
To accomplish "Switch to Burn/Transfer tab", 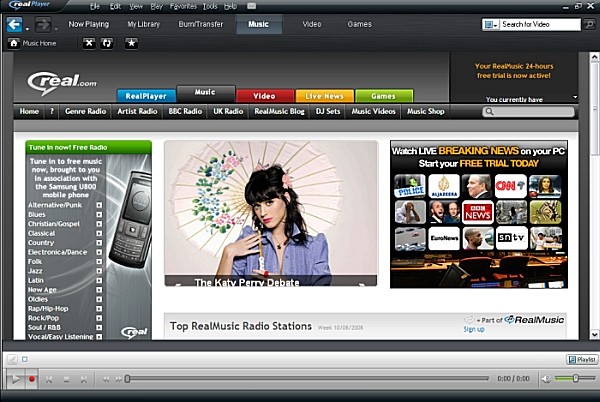I will 201,24.
